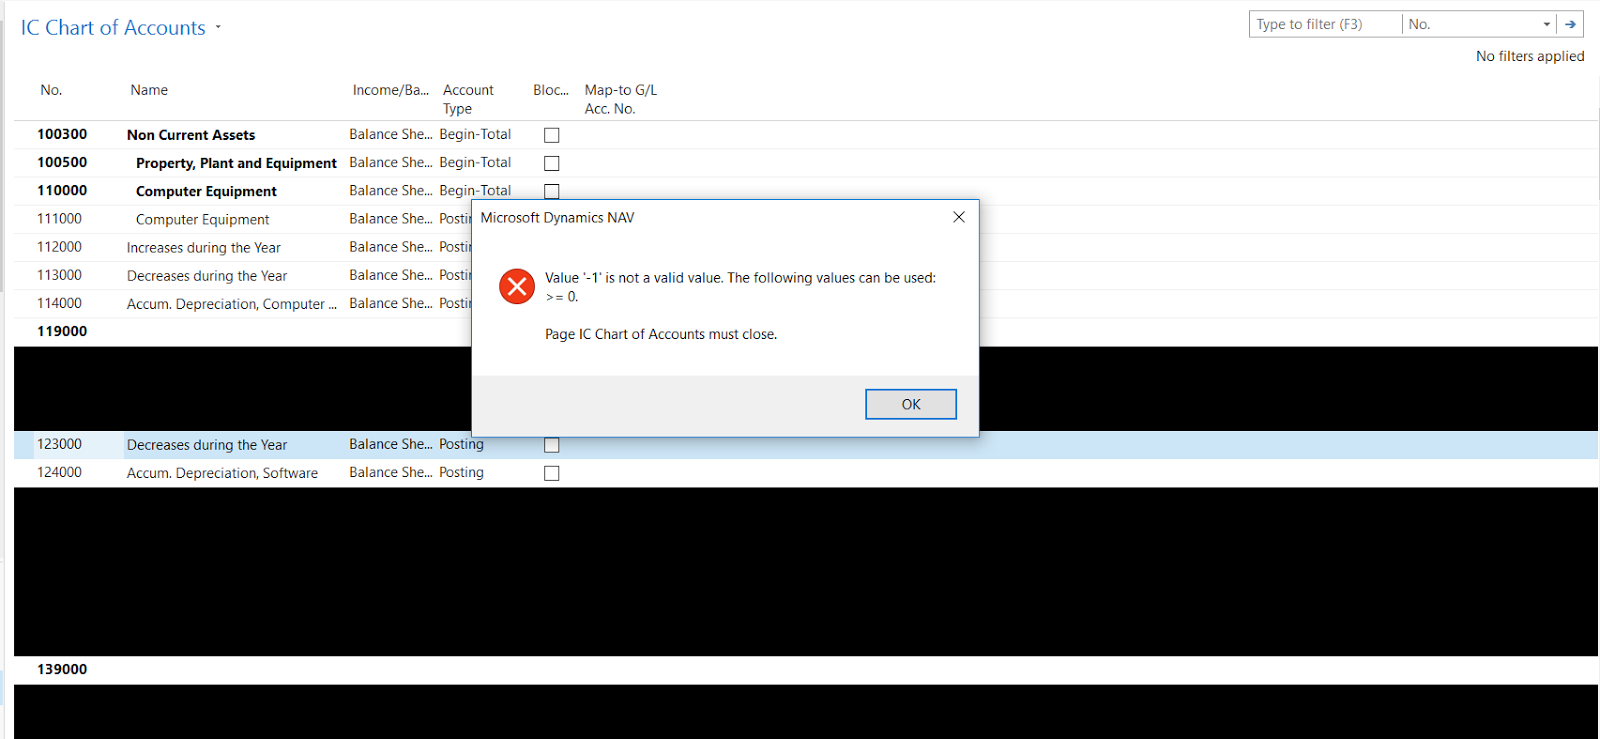Sort by the No. column header
The height and width of the screenshot is (739, 1600).
click(x=51, y=90)
